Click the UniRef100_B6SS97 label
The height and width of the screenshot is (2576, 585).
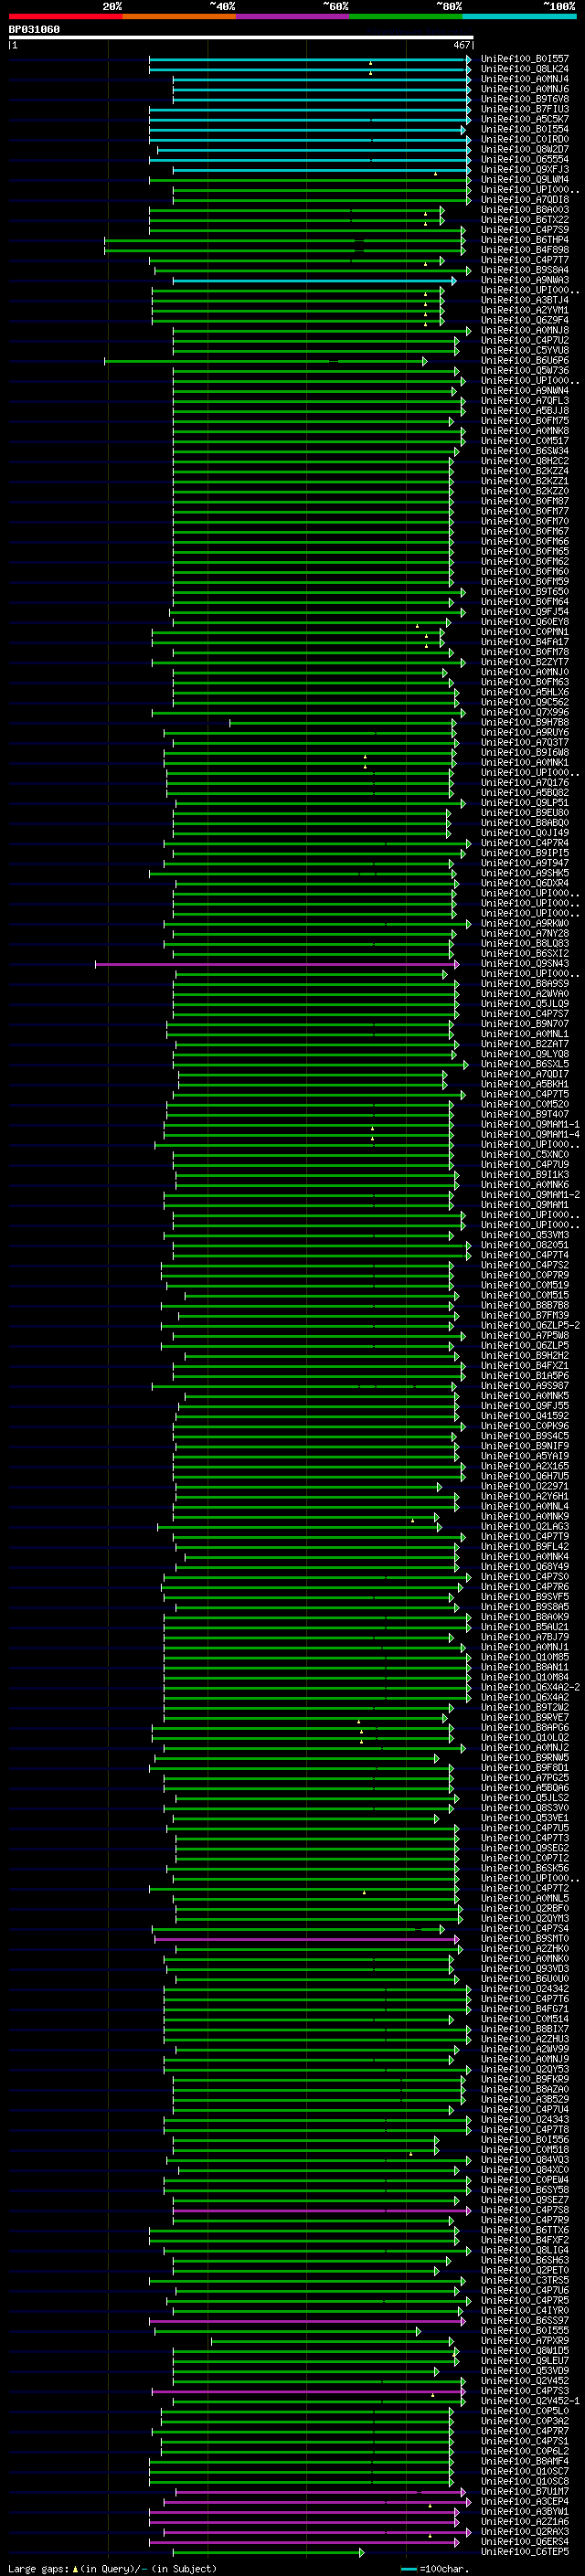524,2321
